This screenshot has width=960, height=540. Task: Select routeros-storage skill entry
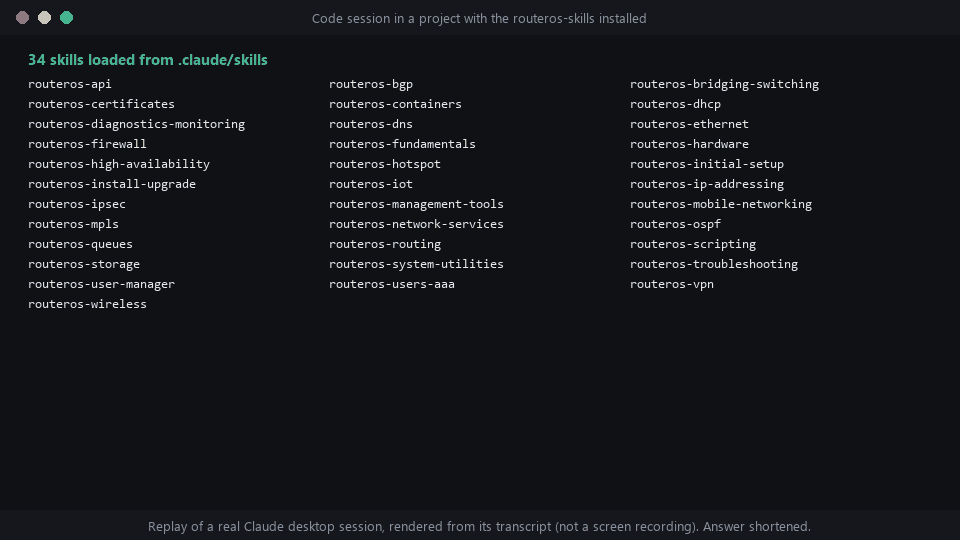click(84, 264)
